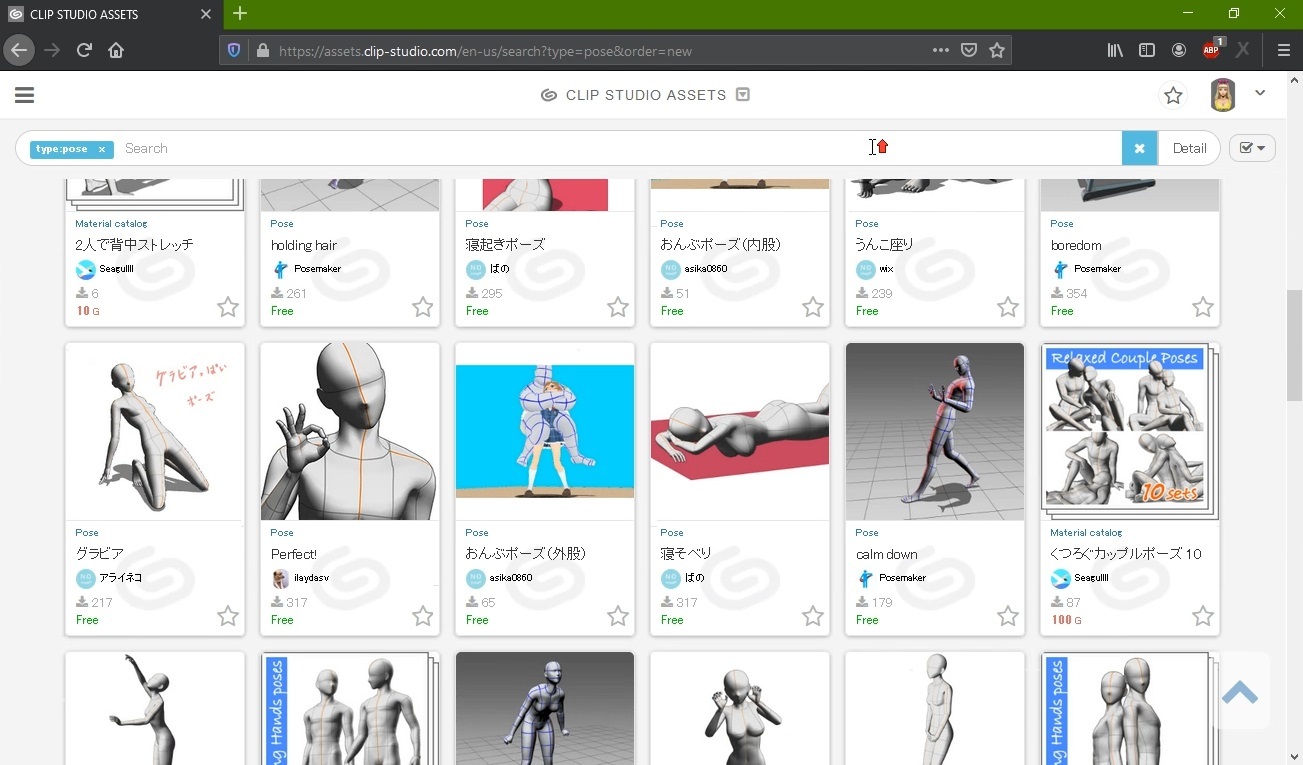Favorite the 'グラビア' pose
The width and height of the screenshot is (1303, 765).
(228, 616)
